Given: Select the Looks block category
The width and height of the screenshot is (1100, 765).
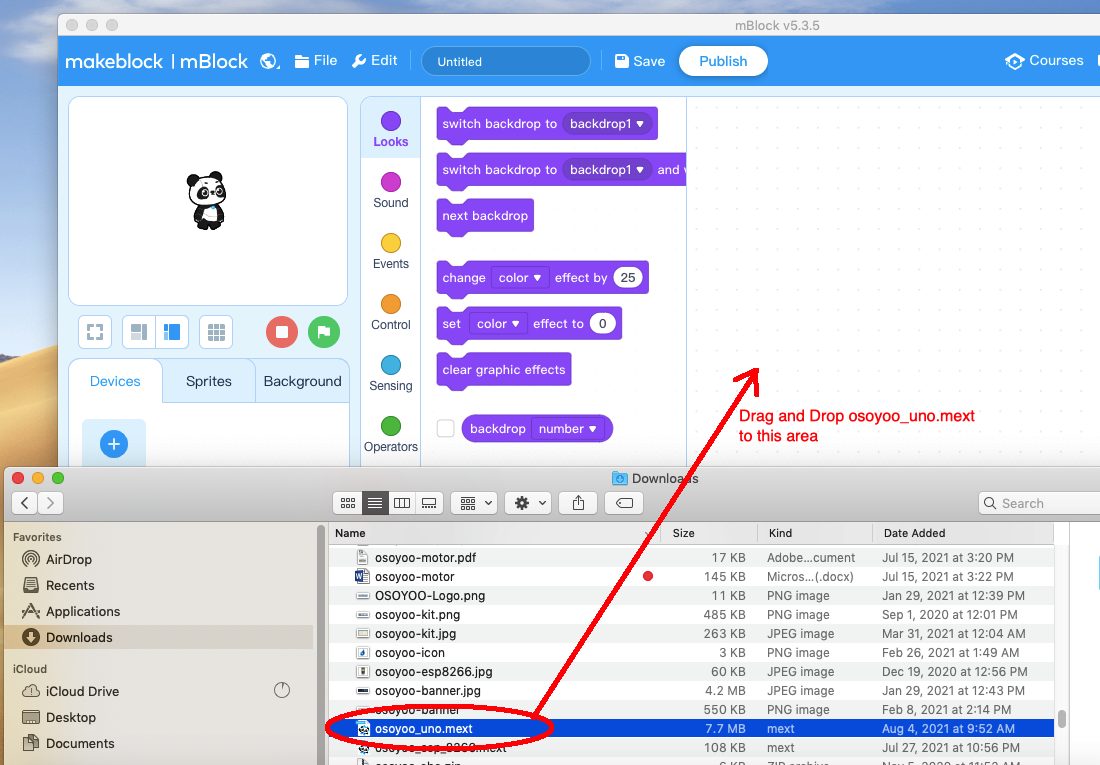Looking at the screenshot, I should [x=391, y=130].
